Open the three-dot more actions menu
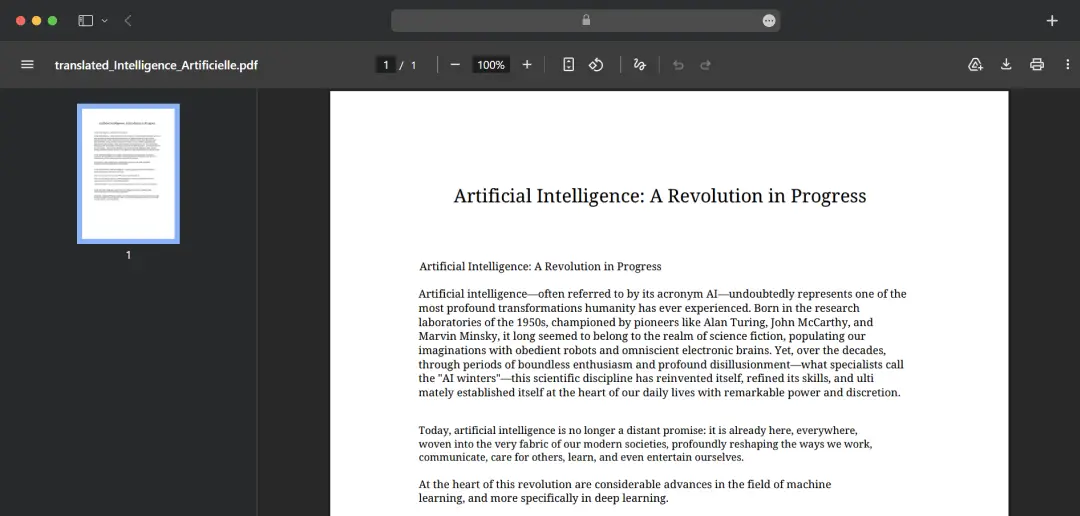The width and height of the screenshot is (1080, 516). (1068, 65)
